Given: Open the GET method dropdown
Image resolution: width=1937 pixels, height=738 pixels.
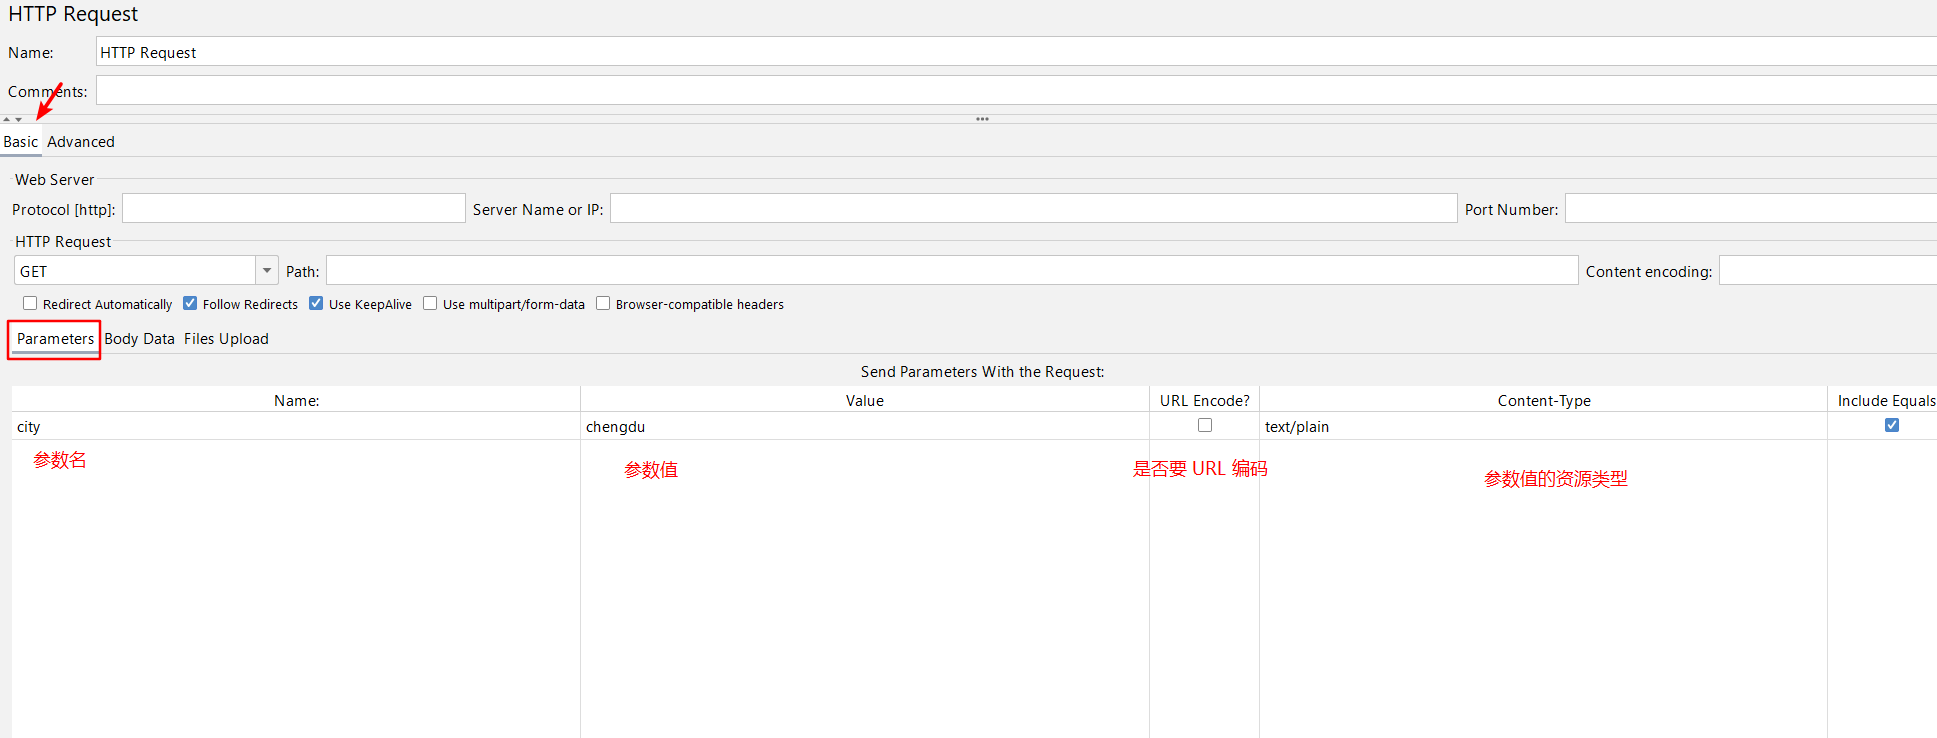Looking at the screenshot, I should pyautogui.click(x=267, y=271).
